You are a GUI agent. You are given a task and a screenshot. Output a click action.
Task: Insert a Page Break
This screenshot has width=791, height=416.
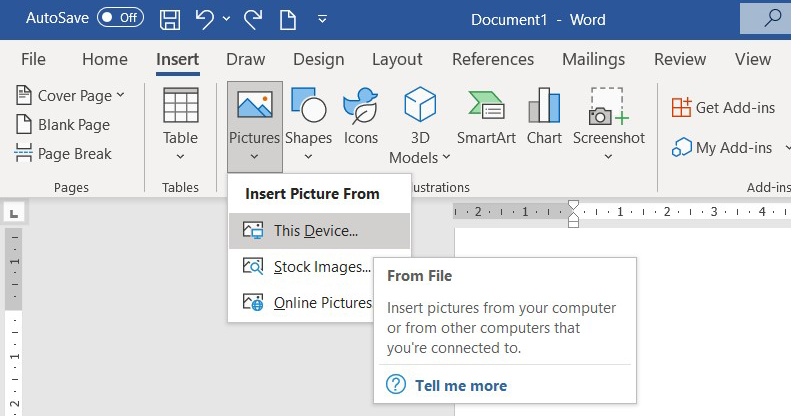click(63, 153)
